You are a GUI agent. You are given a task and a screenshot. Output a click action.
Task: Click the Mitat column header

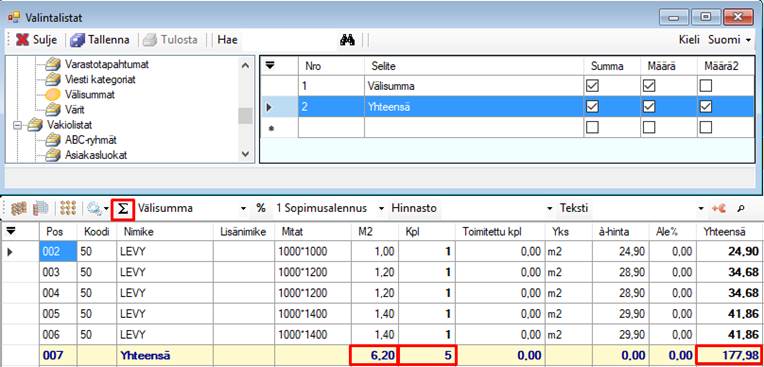click(312, 232)
